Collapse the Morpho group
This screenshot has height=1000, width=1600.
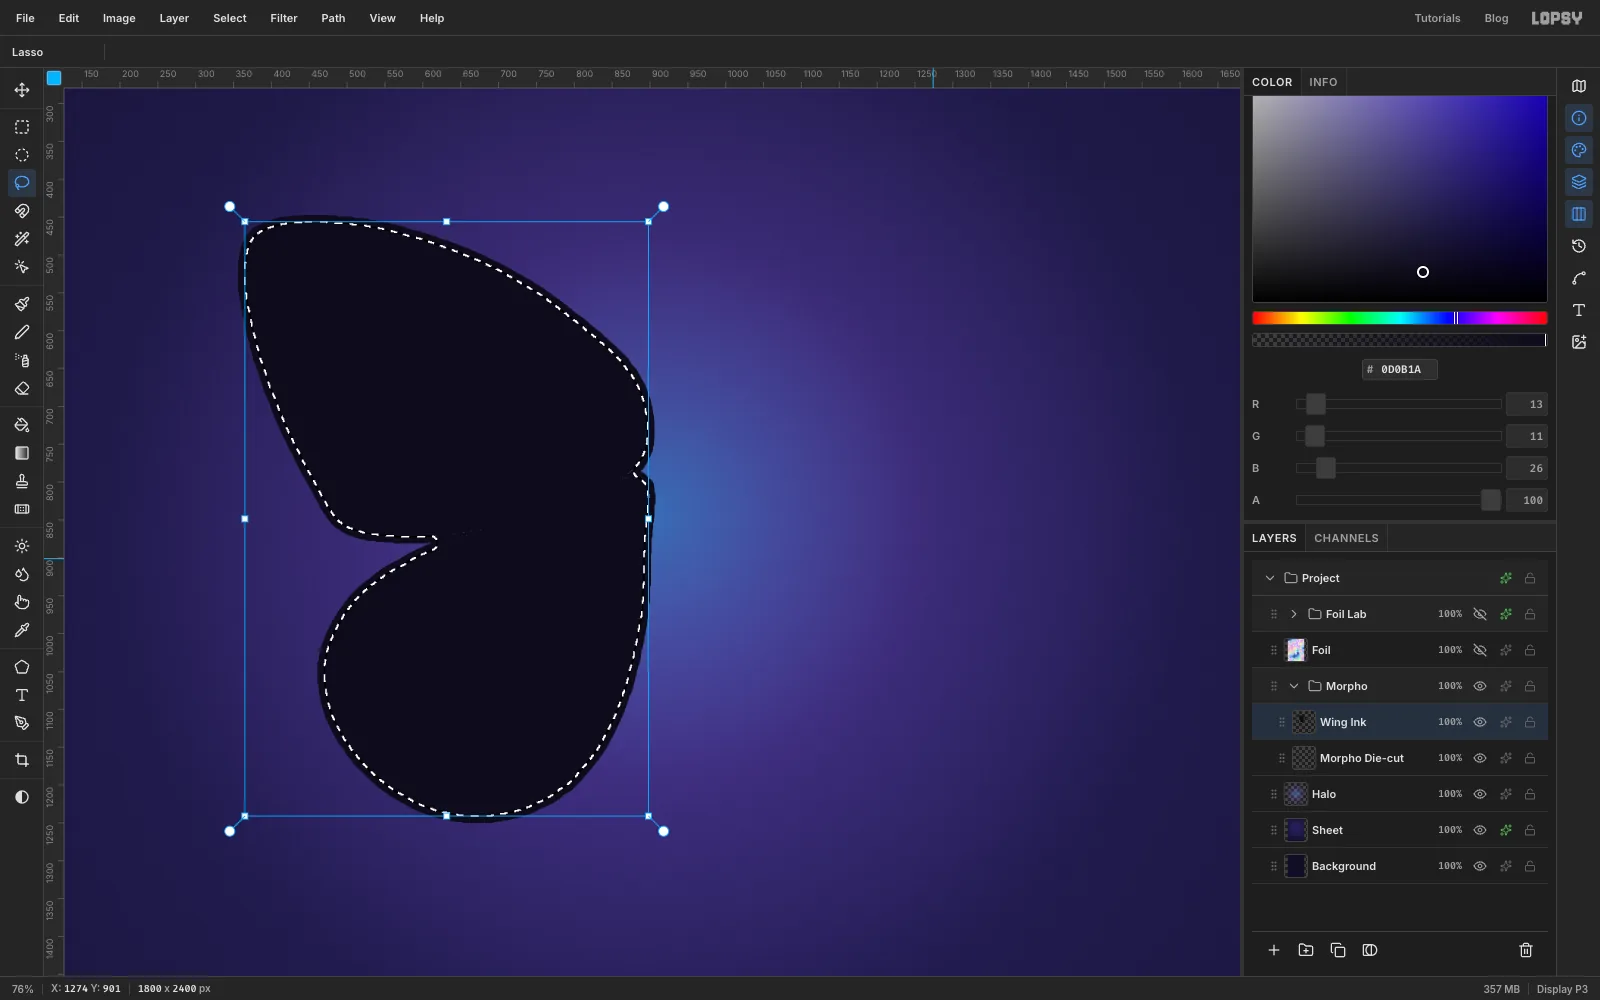click(1294, 686)
